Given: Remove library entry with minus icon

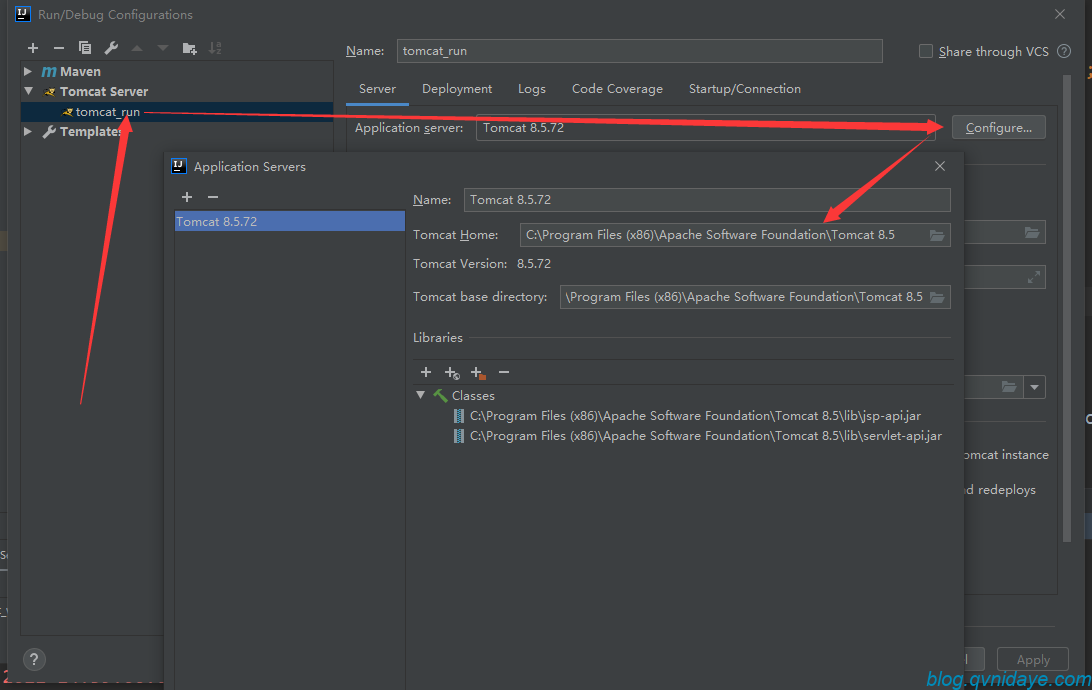Looking at the screenshot, I should pyautogui.click(x=504, y=373).
